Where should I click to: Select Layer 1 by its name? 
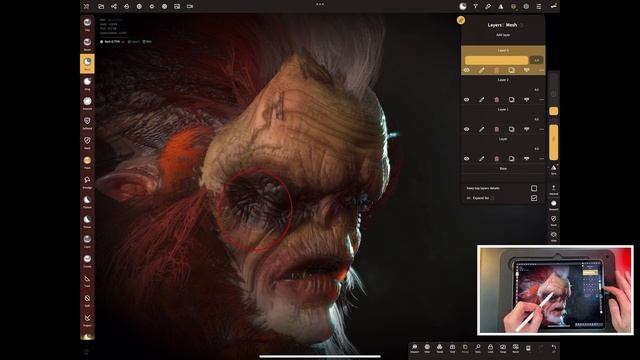503,109
